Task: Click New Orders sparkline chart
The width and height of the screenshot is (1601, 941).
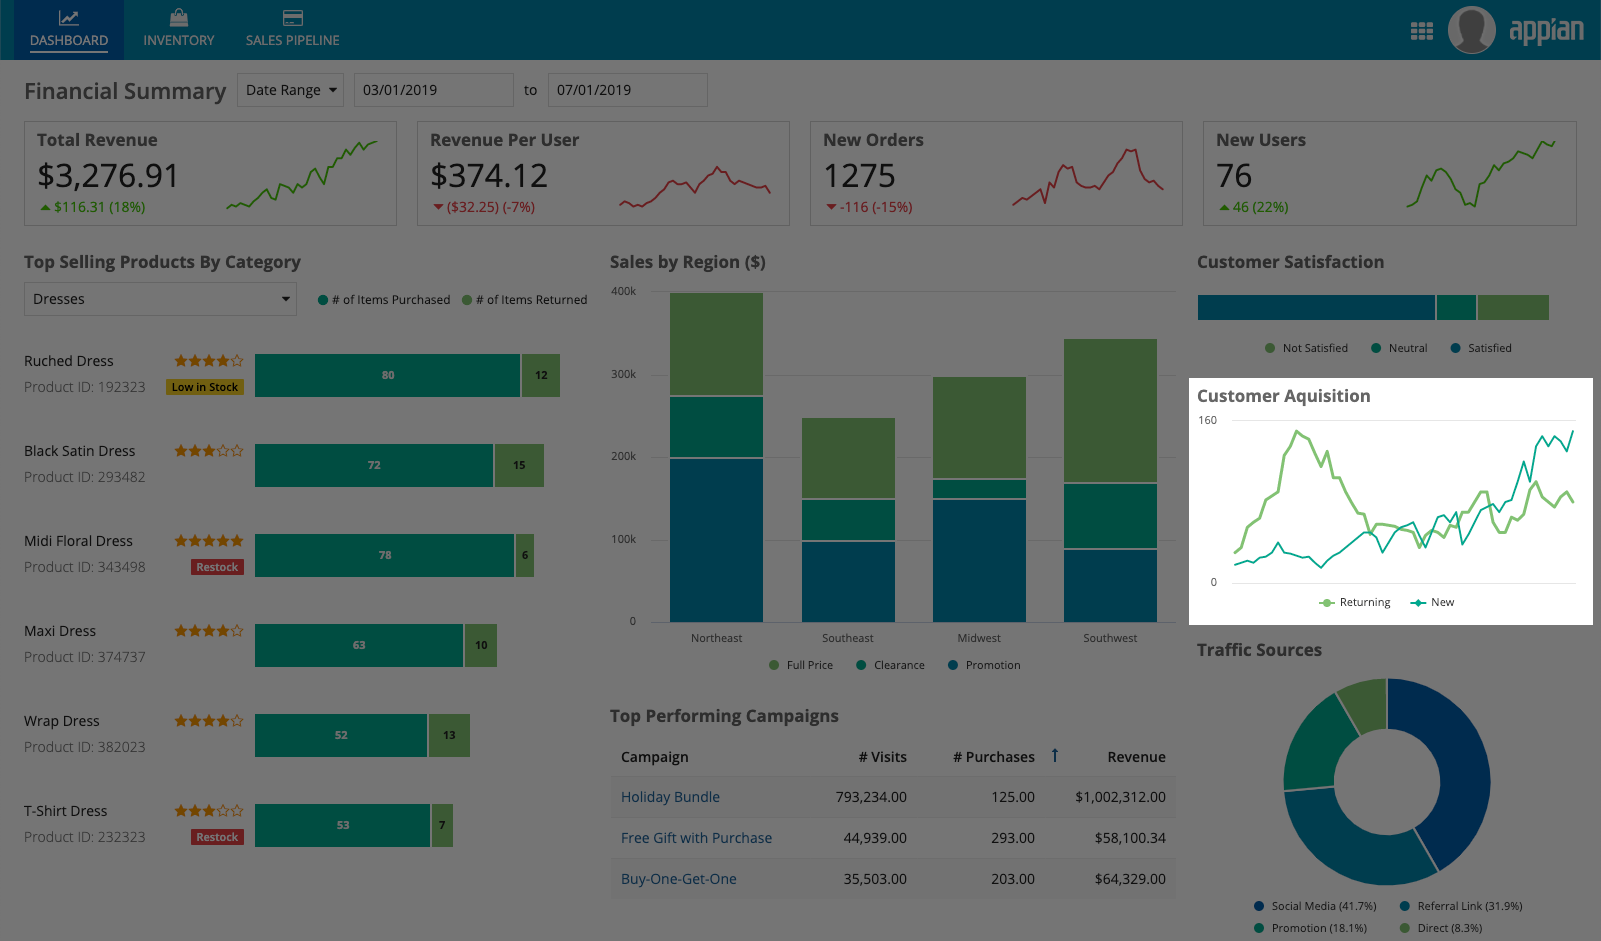Action: 1088,177
